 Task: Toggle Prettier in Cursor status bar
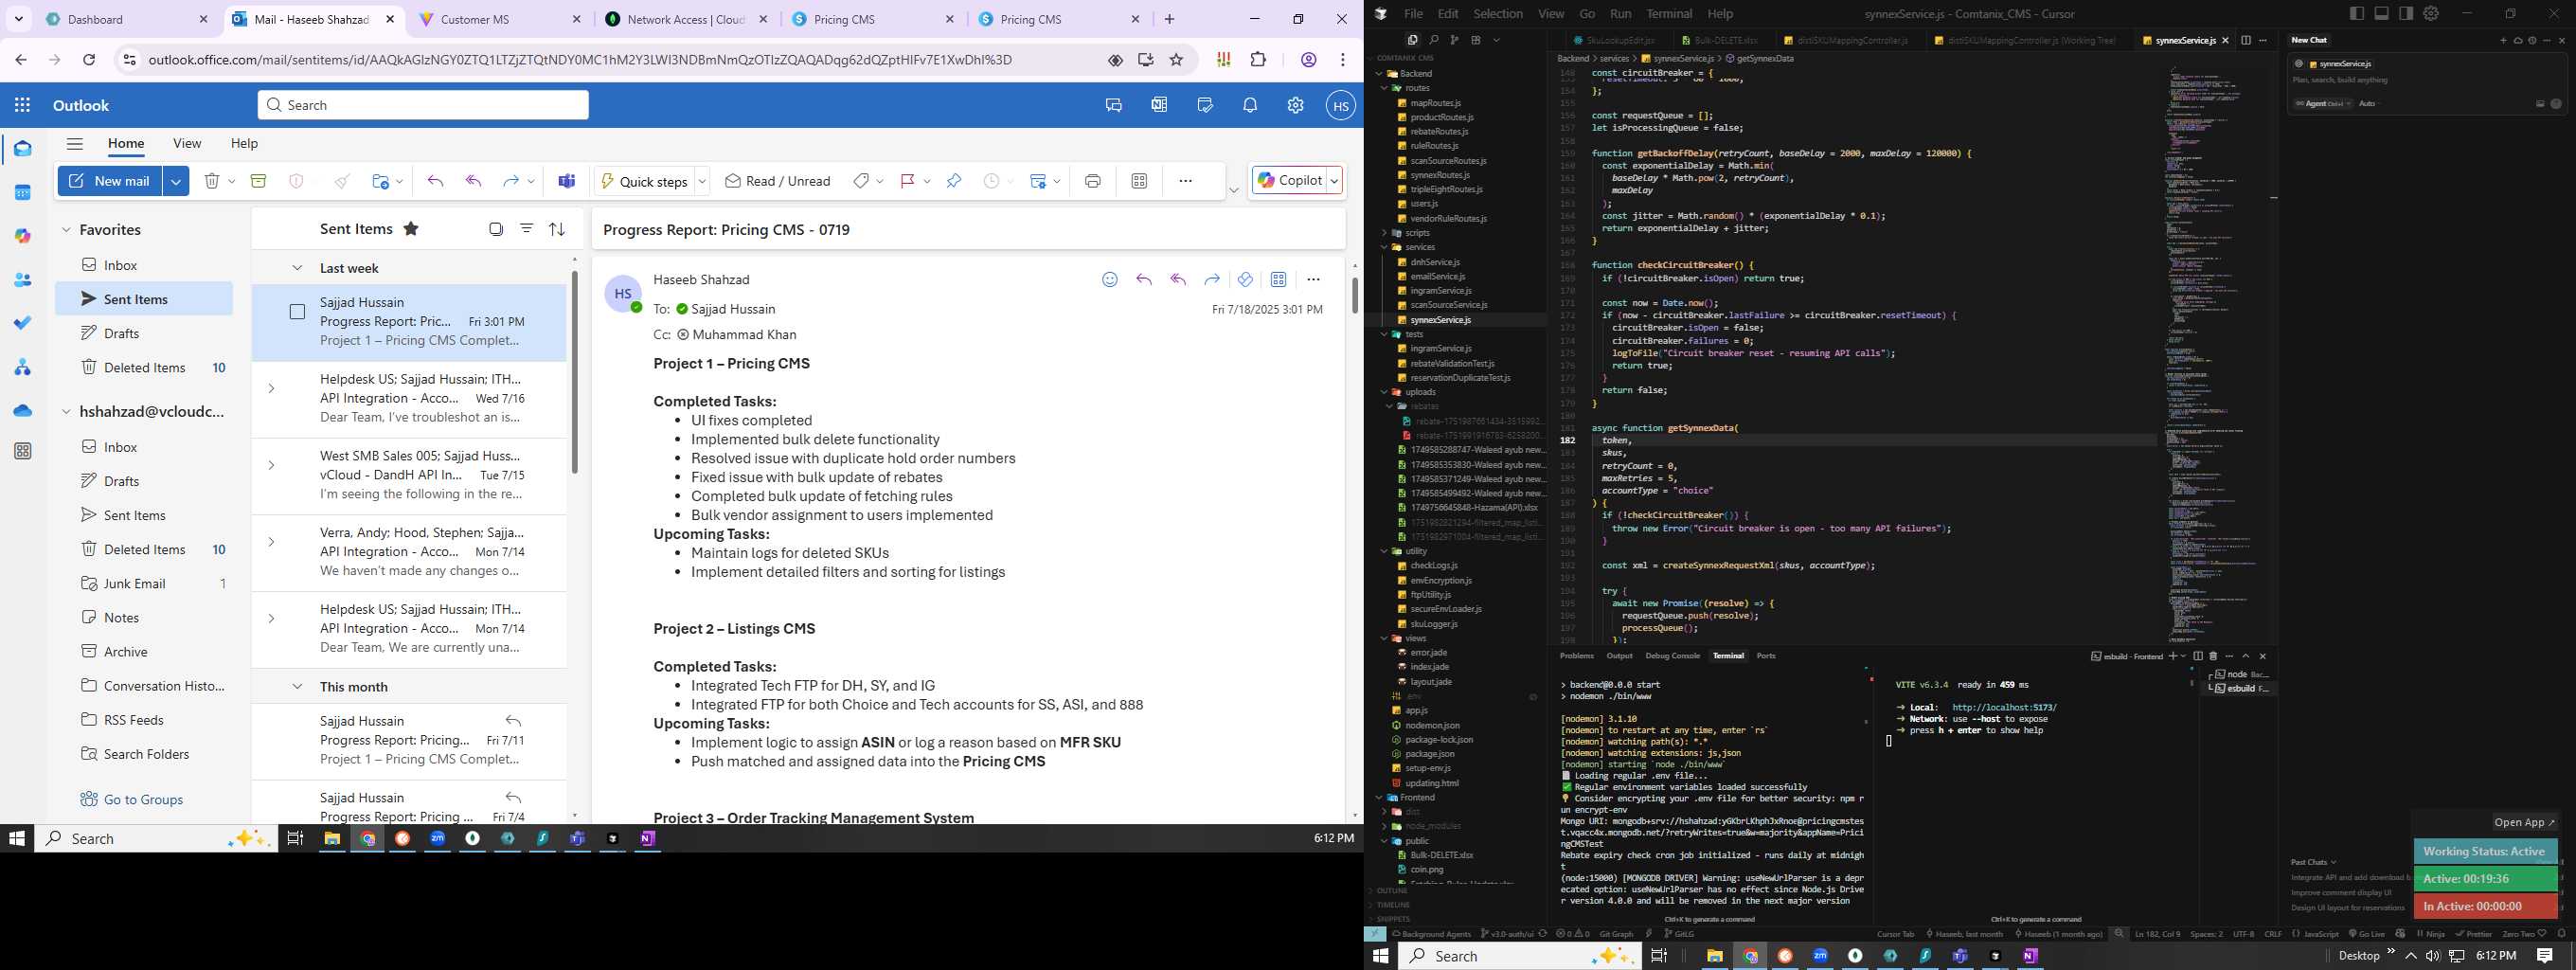tap(2473, 934)
